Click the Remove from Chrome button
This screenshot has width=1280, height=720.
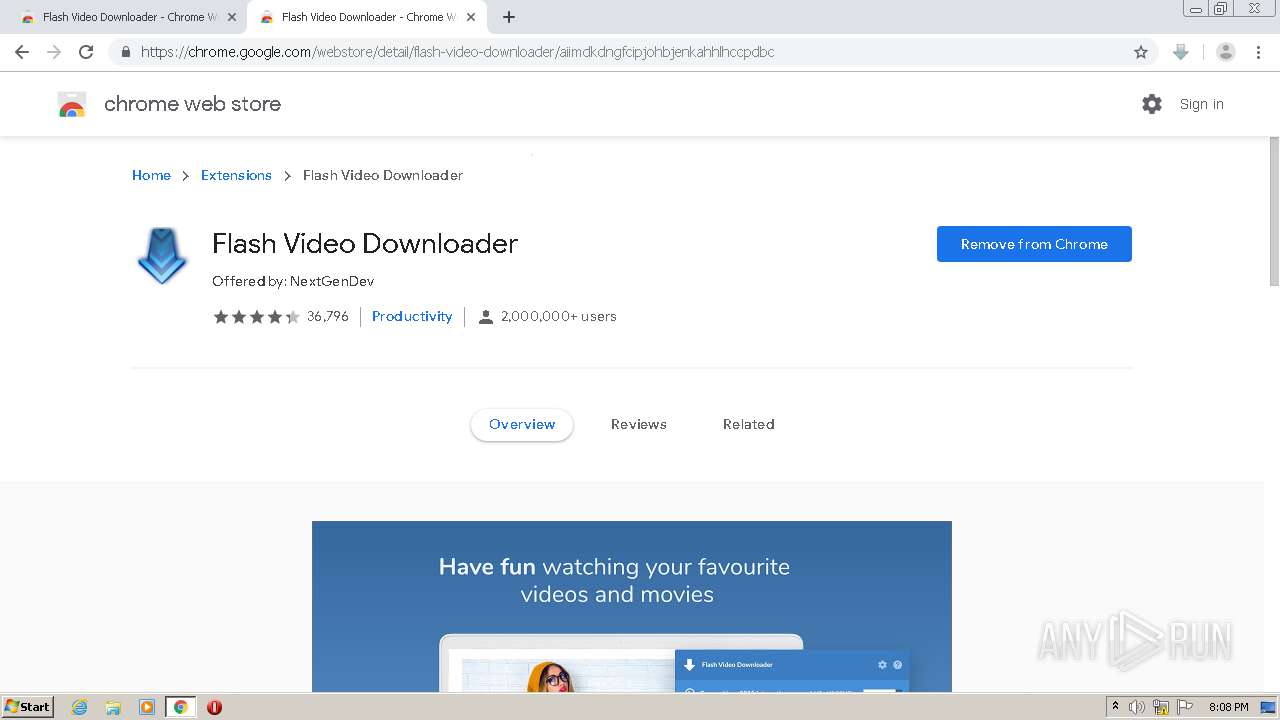click(x=1034, y=244)
